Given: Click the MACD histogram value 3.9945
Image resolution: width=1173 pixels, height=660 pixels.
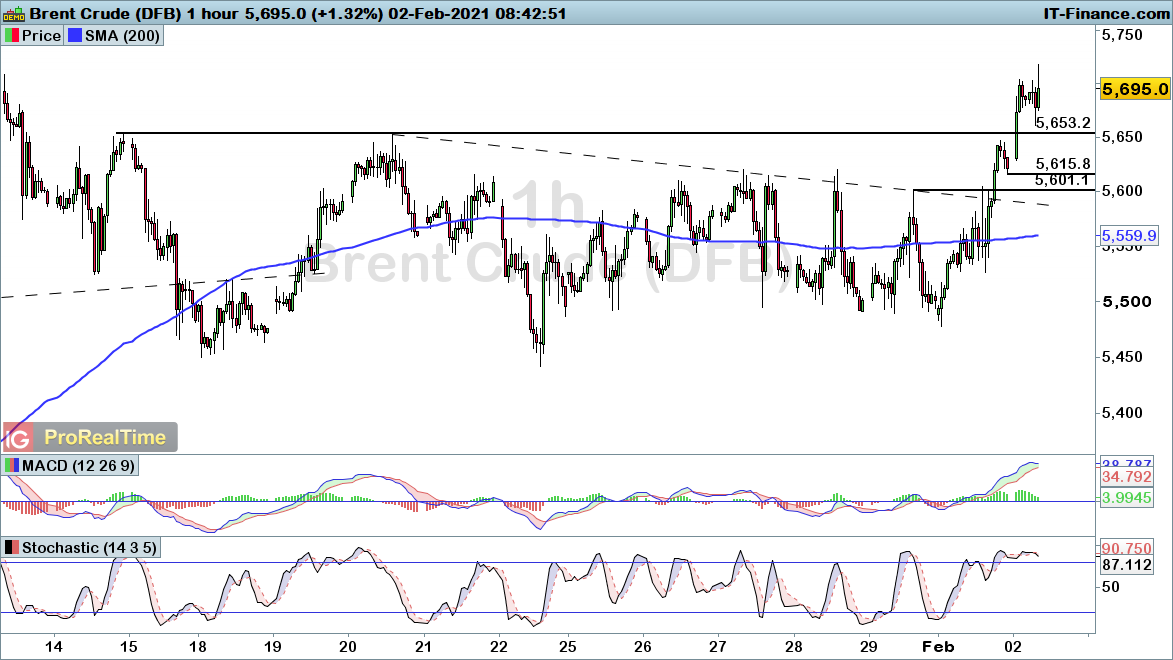Looking at the screenshot, I should click(x=1127, y=498).
